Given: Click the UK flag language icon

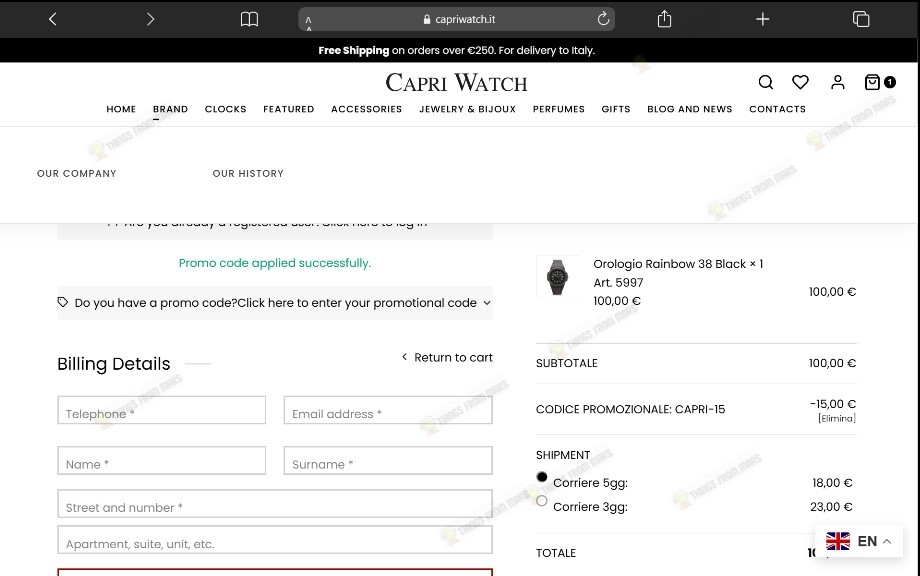Looking at the screenshot, I should [838, 541].
